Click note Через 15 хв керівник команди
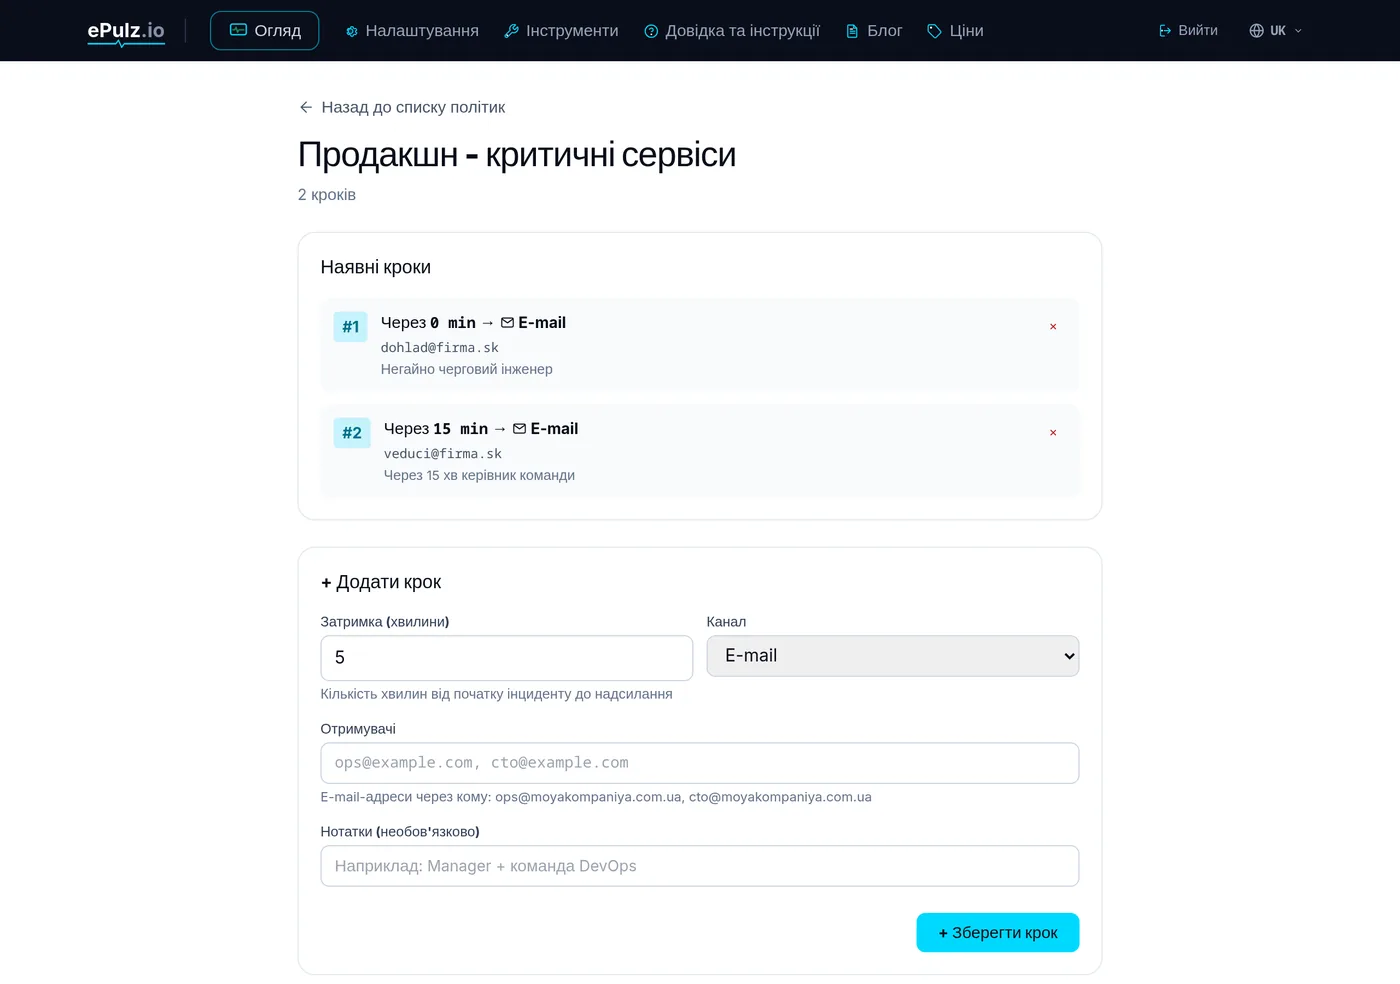The height and width of the screenshot is (984, 1400). point(479,475)
